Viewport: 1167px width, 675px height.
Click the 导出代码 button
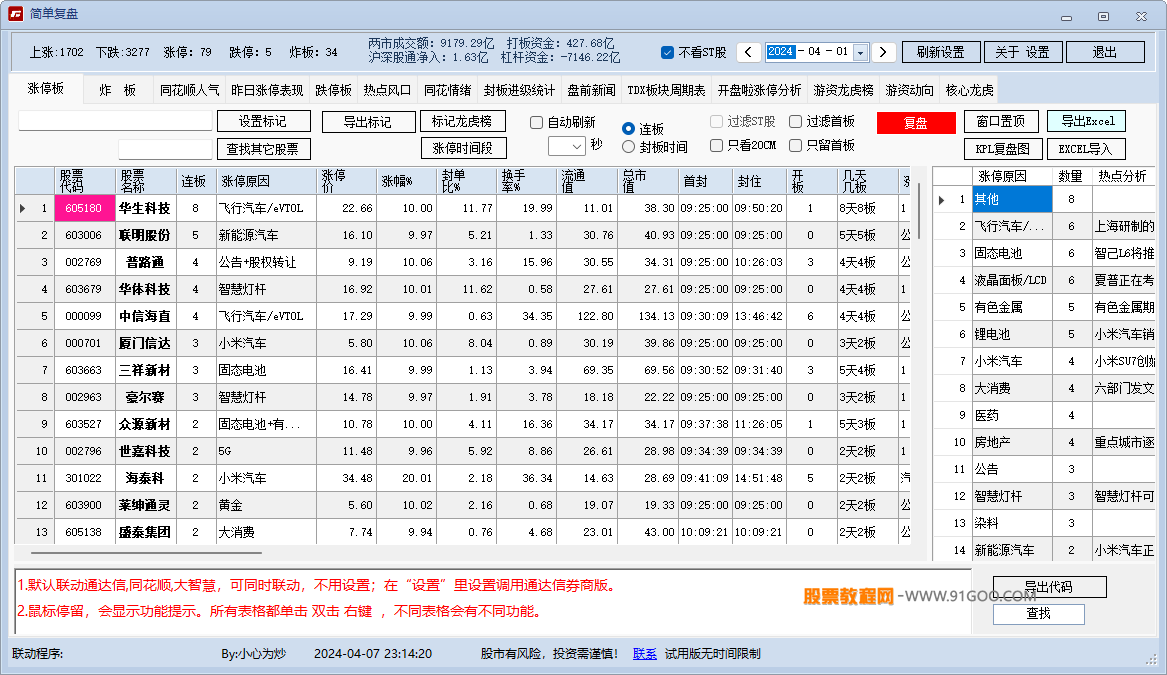[1049, 587]
